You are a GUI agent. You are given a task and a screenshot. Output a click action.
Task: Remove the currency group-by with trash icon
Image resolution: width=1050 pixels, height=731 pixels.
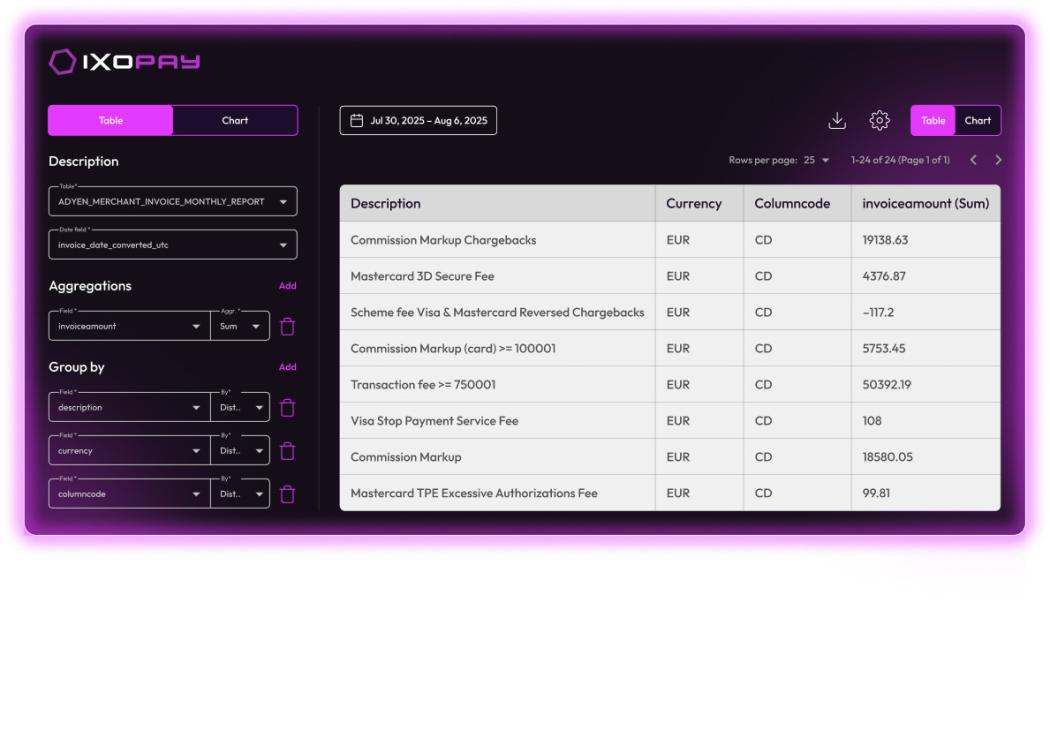[x=288, y=451]
